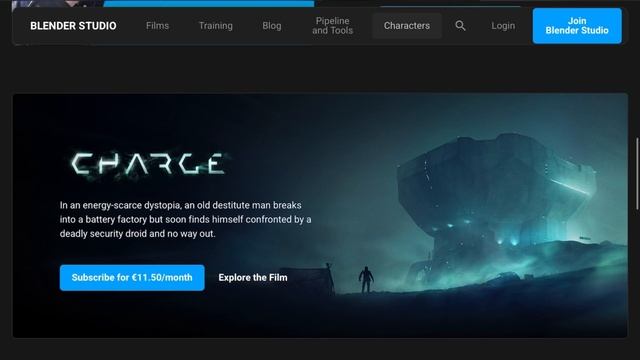This screenshot has width=640, height=360.
Task: Open Pipeline and Tools section
Action: pos(332,26)
